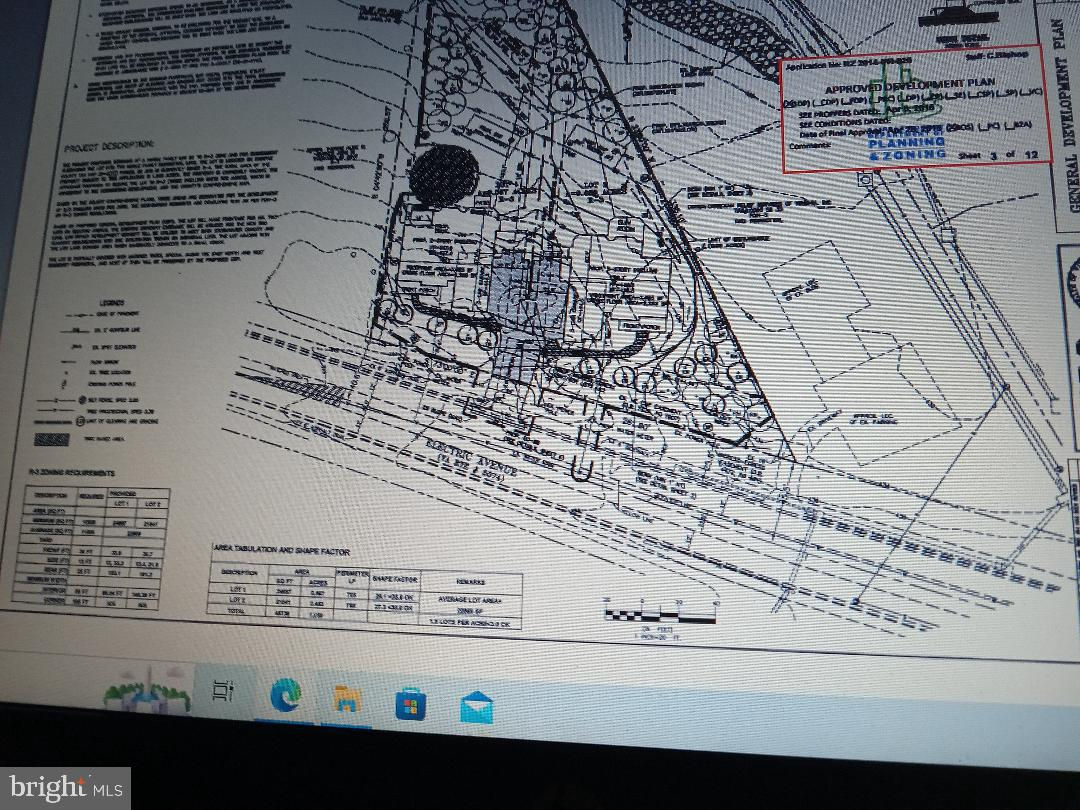Open the Mail app in taskbar
This screenshot has height=810, width=1080.
click(475, 709)
